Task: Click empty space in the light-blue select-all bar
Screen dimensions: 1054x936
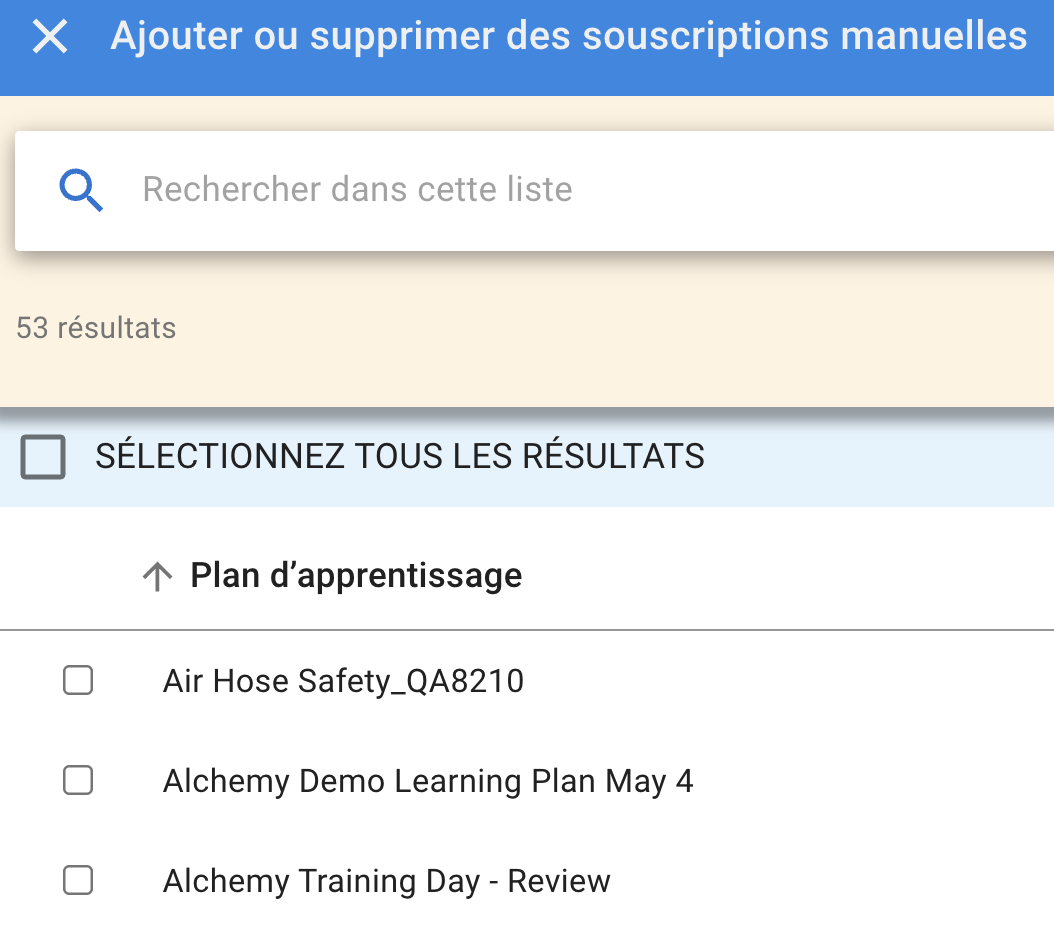Action: click(880, 457)
